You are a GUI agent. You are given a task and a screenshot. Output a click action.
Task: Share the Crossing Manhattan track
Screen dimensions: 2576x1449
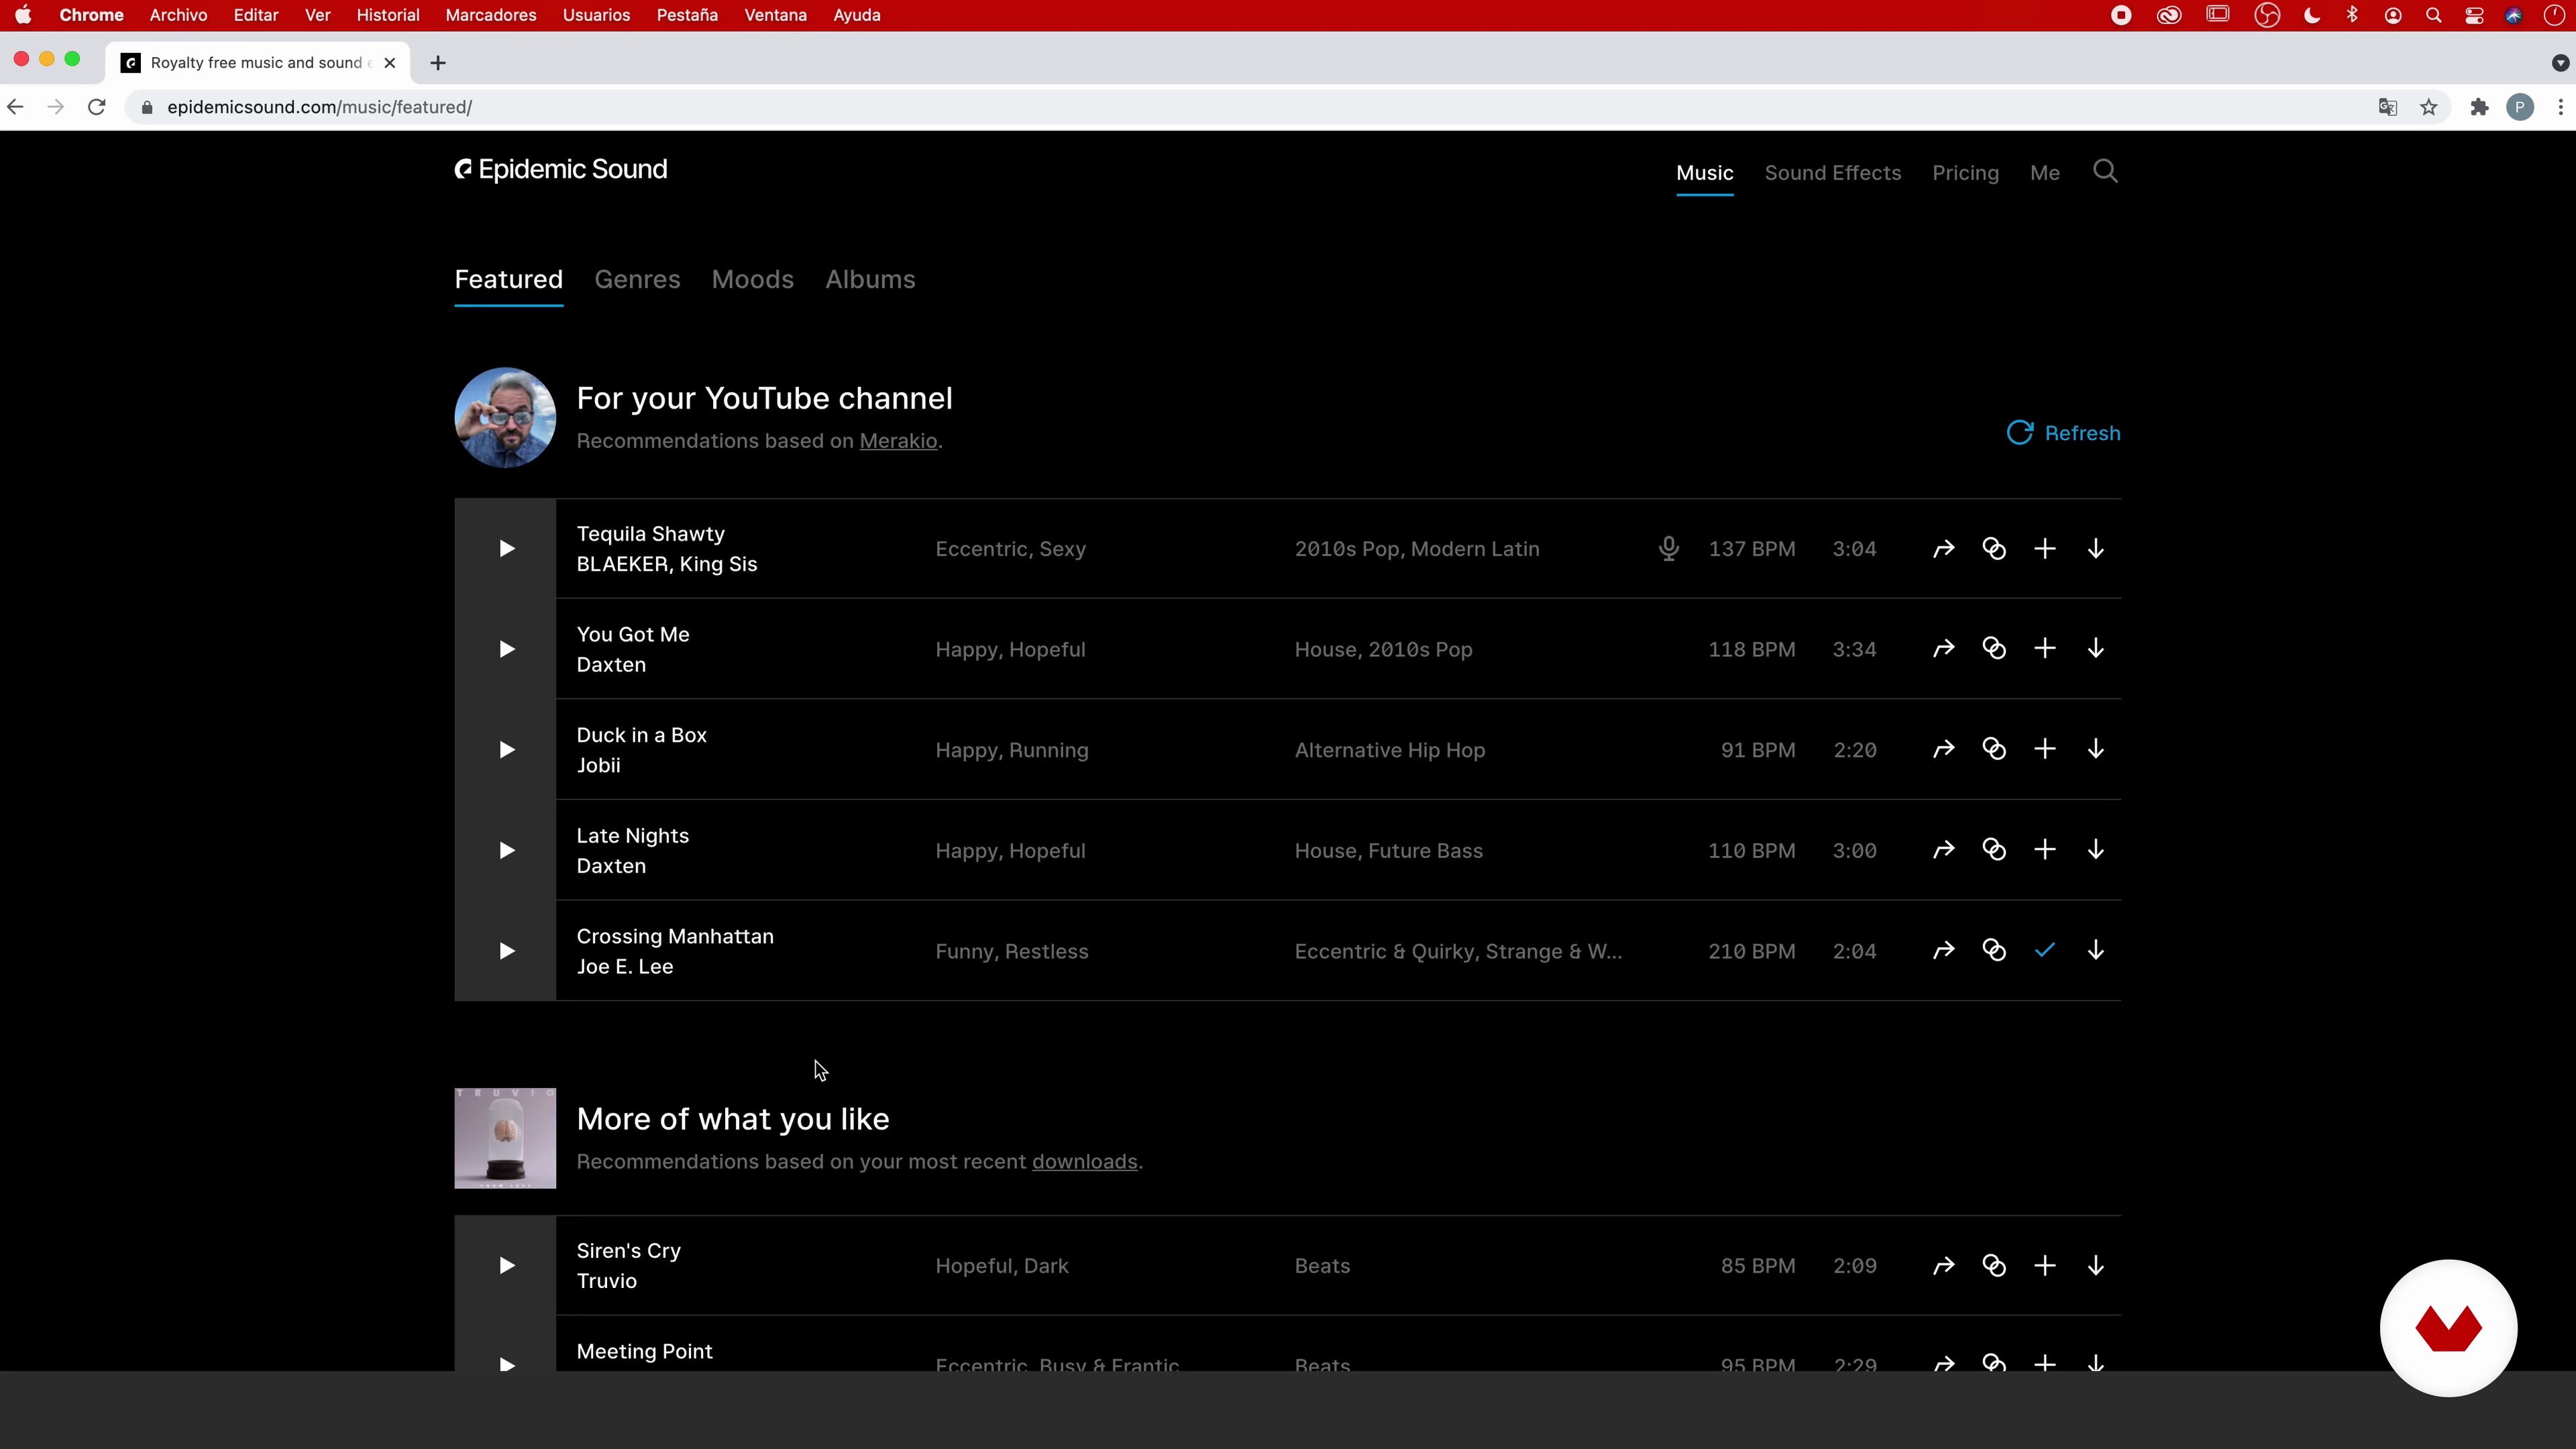coord(1943,950)
